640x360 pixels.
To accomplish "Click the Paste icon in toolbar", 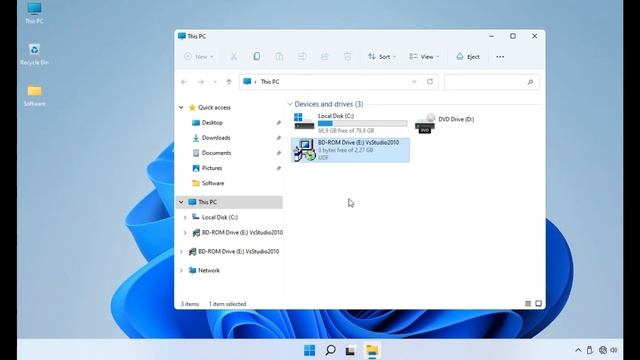I will [279, 57].
